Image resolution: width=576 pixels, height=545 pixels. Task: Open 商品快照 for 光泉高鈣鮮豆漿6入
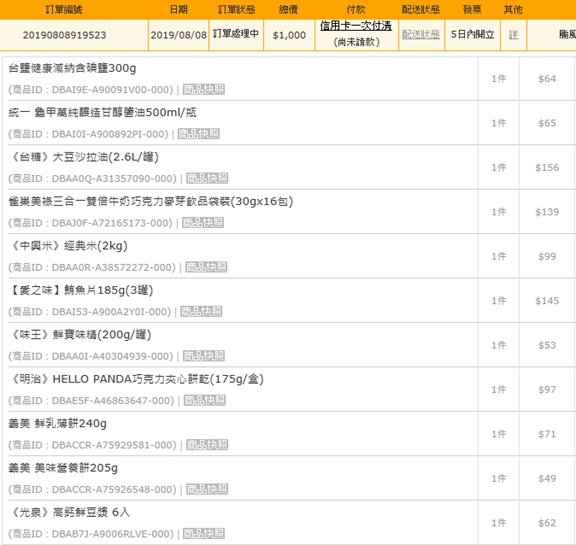pos(204,534)
